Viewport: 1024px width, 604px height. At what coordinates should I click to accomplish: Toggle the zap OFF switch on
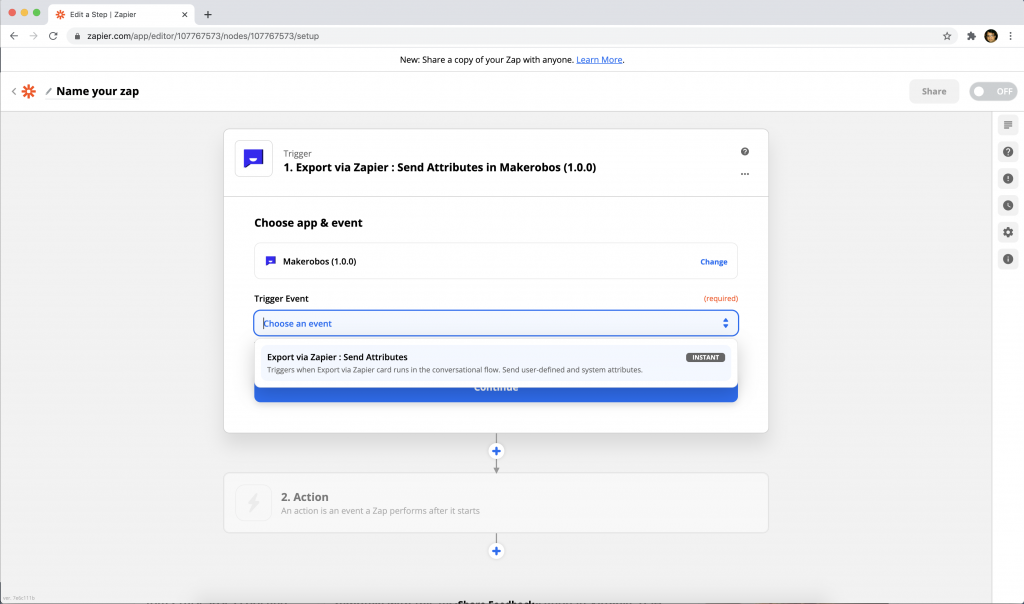[x=993, y=91]
